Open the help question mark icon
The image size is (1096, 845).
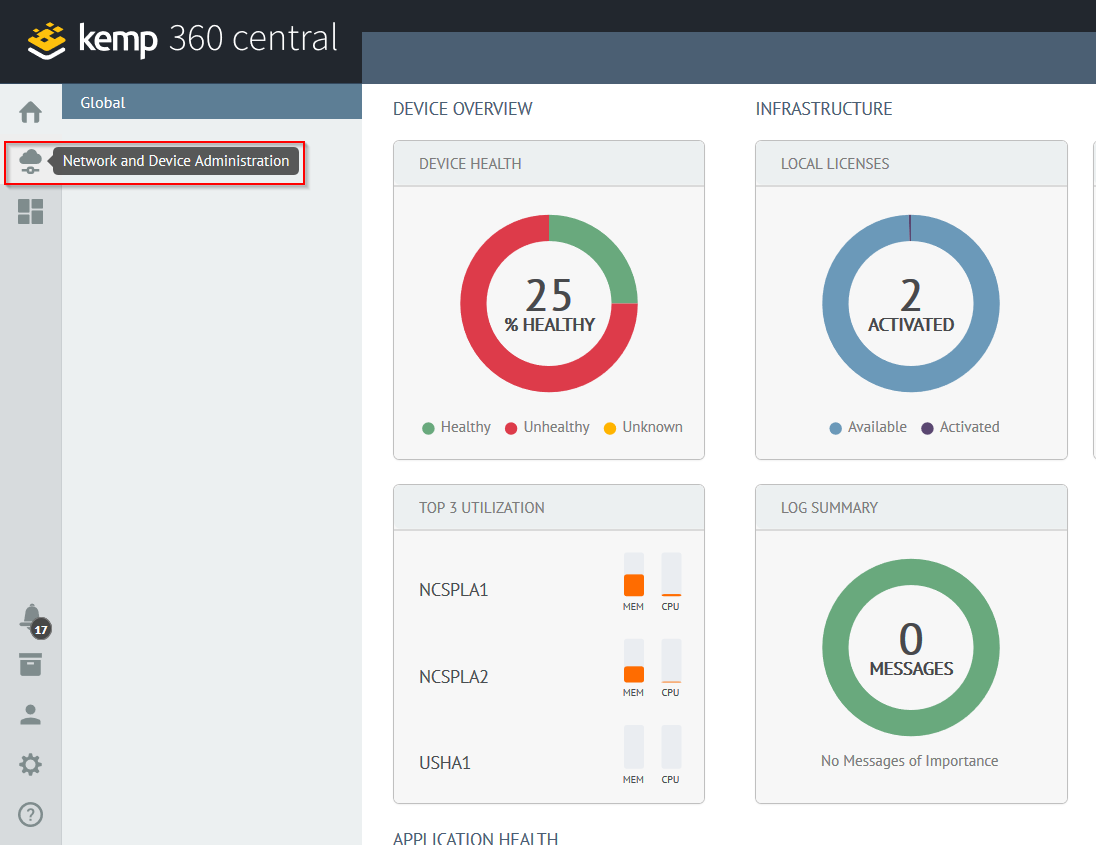click(30, 814)
